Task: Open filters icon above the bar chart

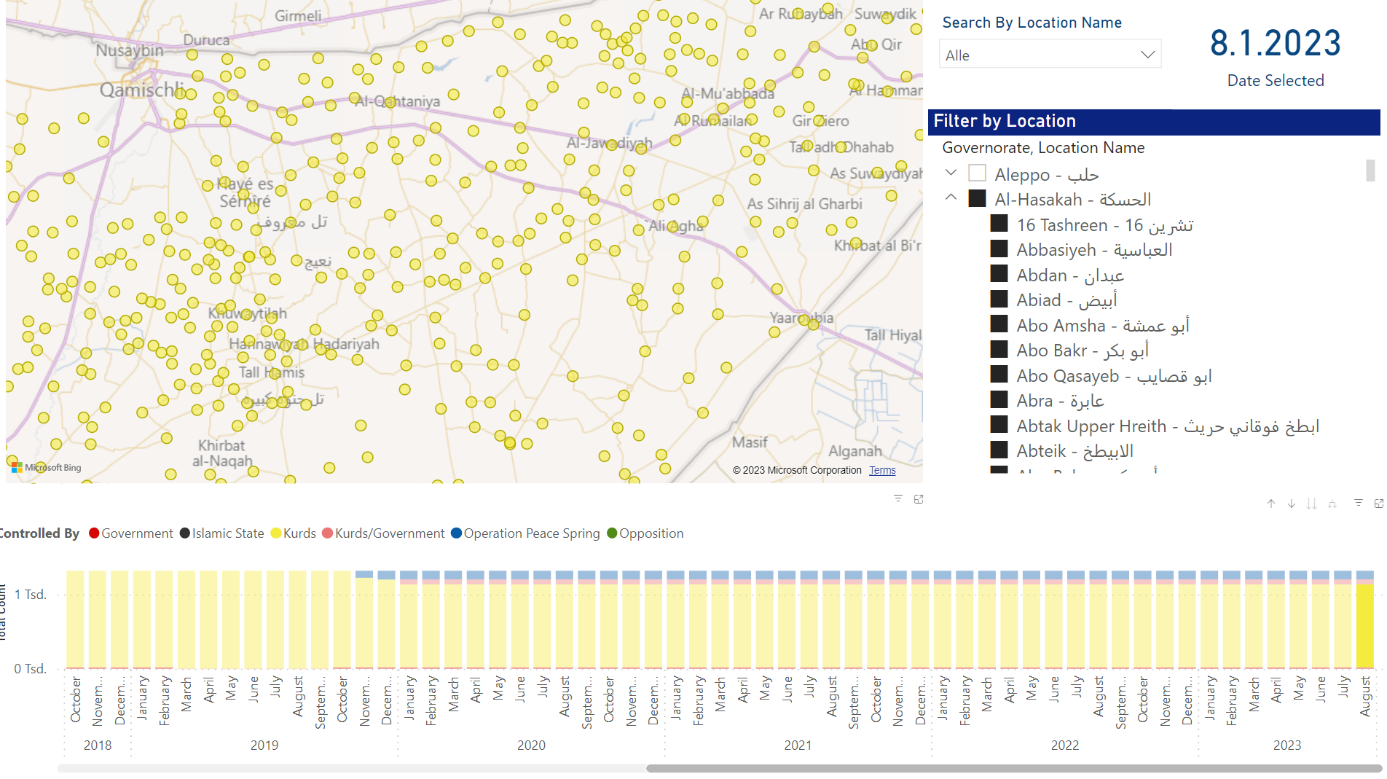Action: coord(1358,504)
